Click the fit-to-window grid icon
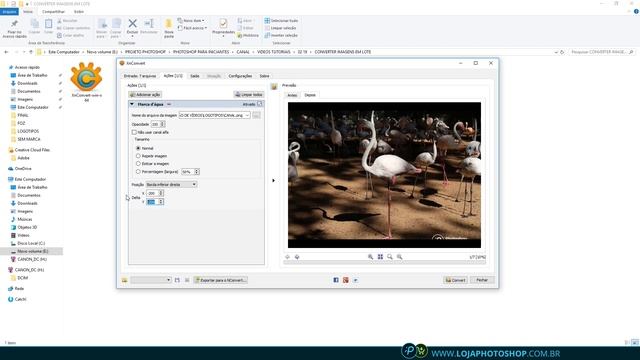 pyautogui.click(x=380, y=257)
